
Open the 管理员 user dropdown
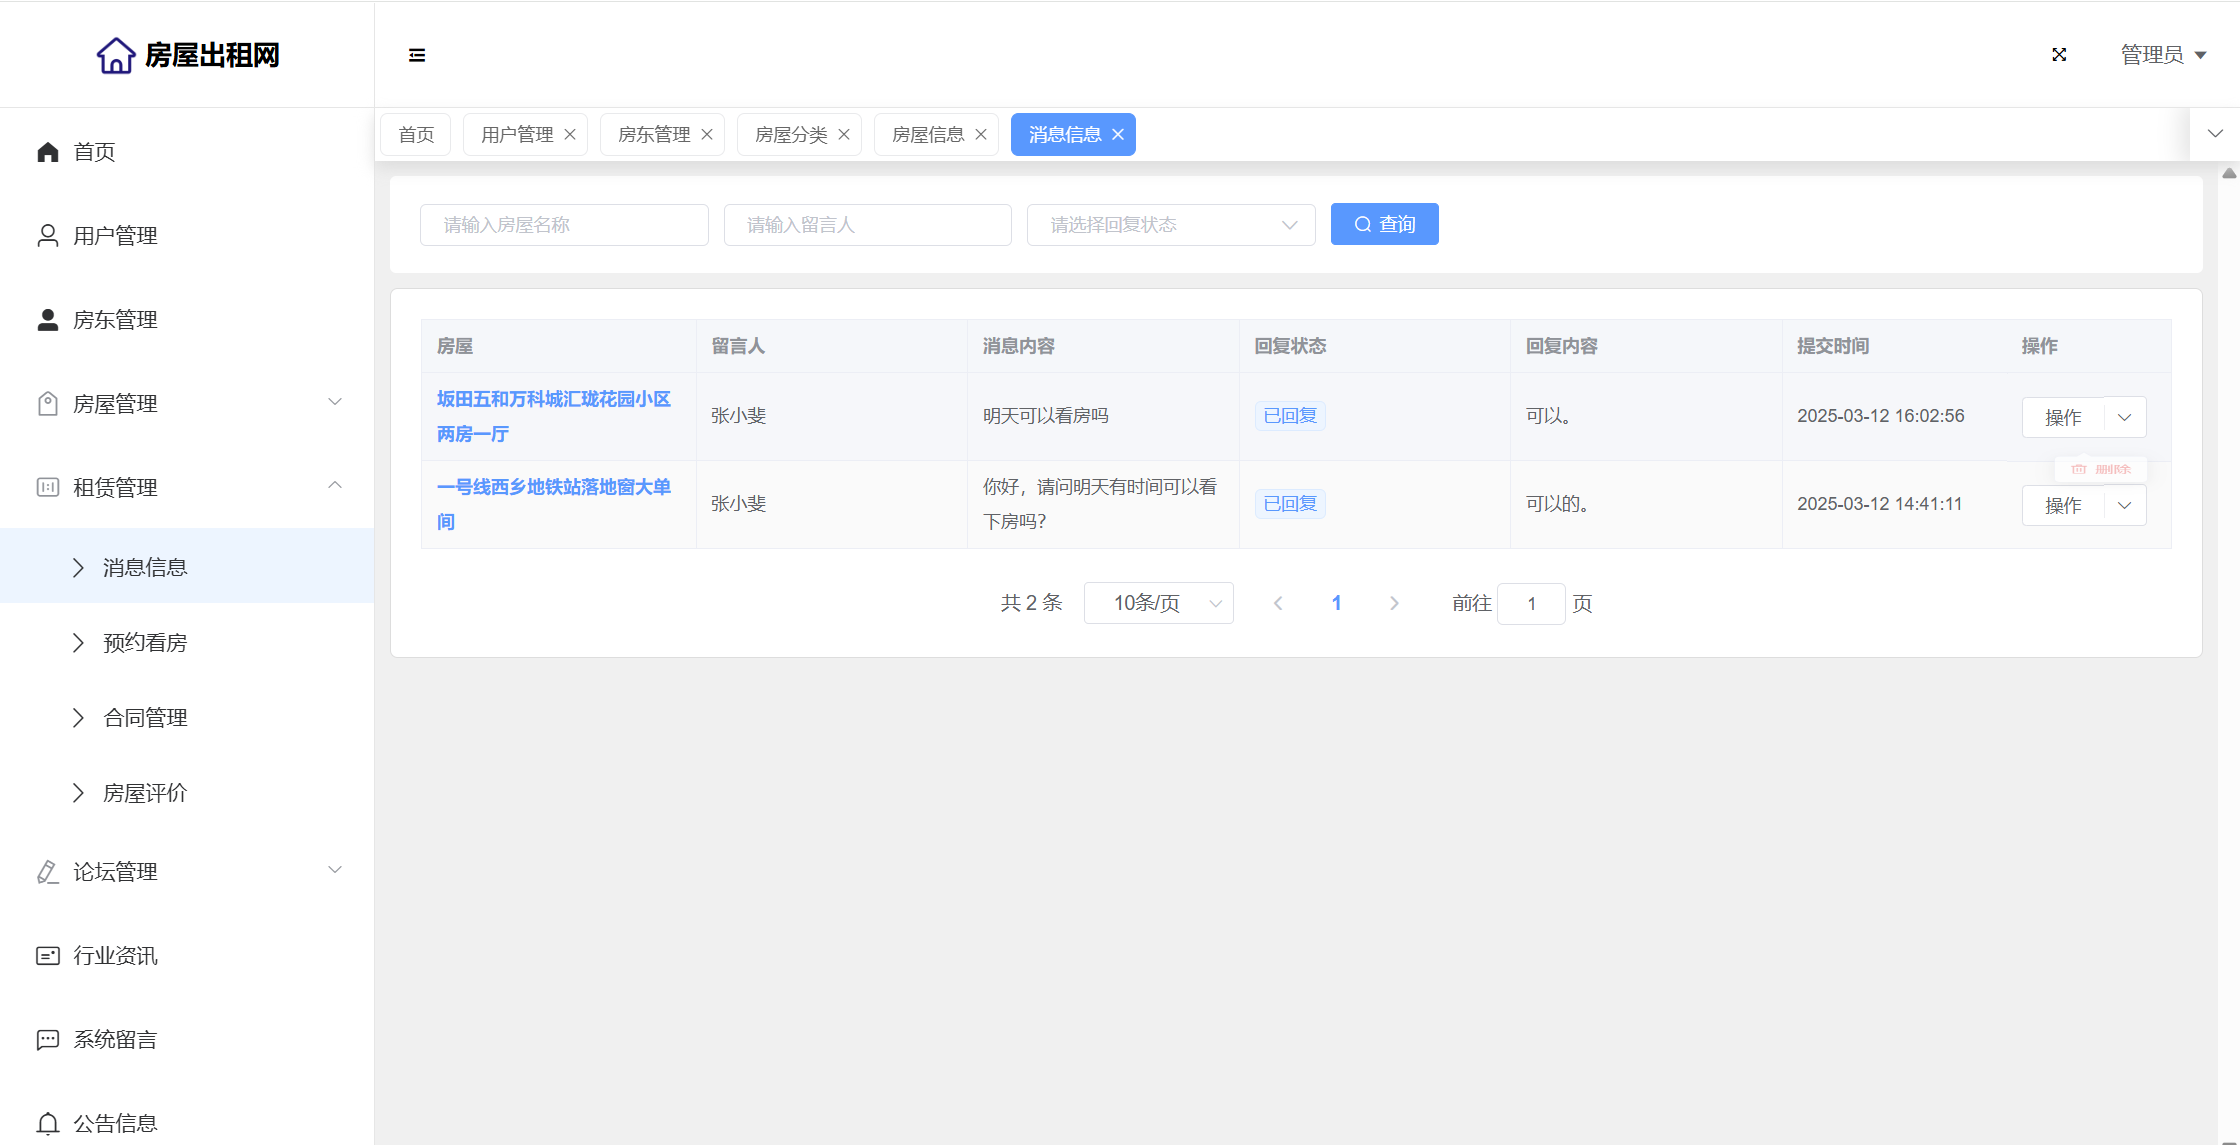pyautogui.click(x=2163, y=55)
